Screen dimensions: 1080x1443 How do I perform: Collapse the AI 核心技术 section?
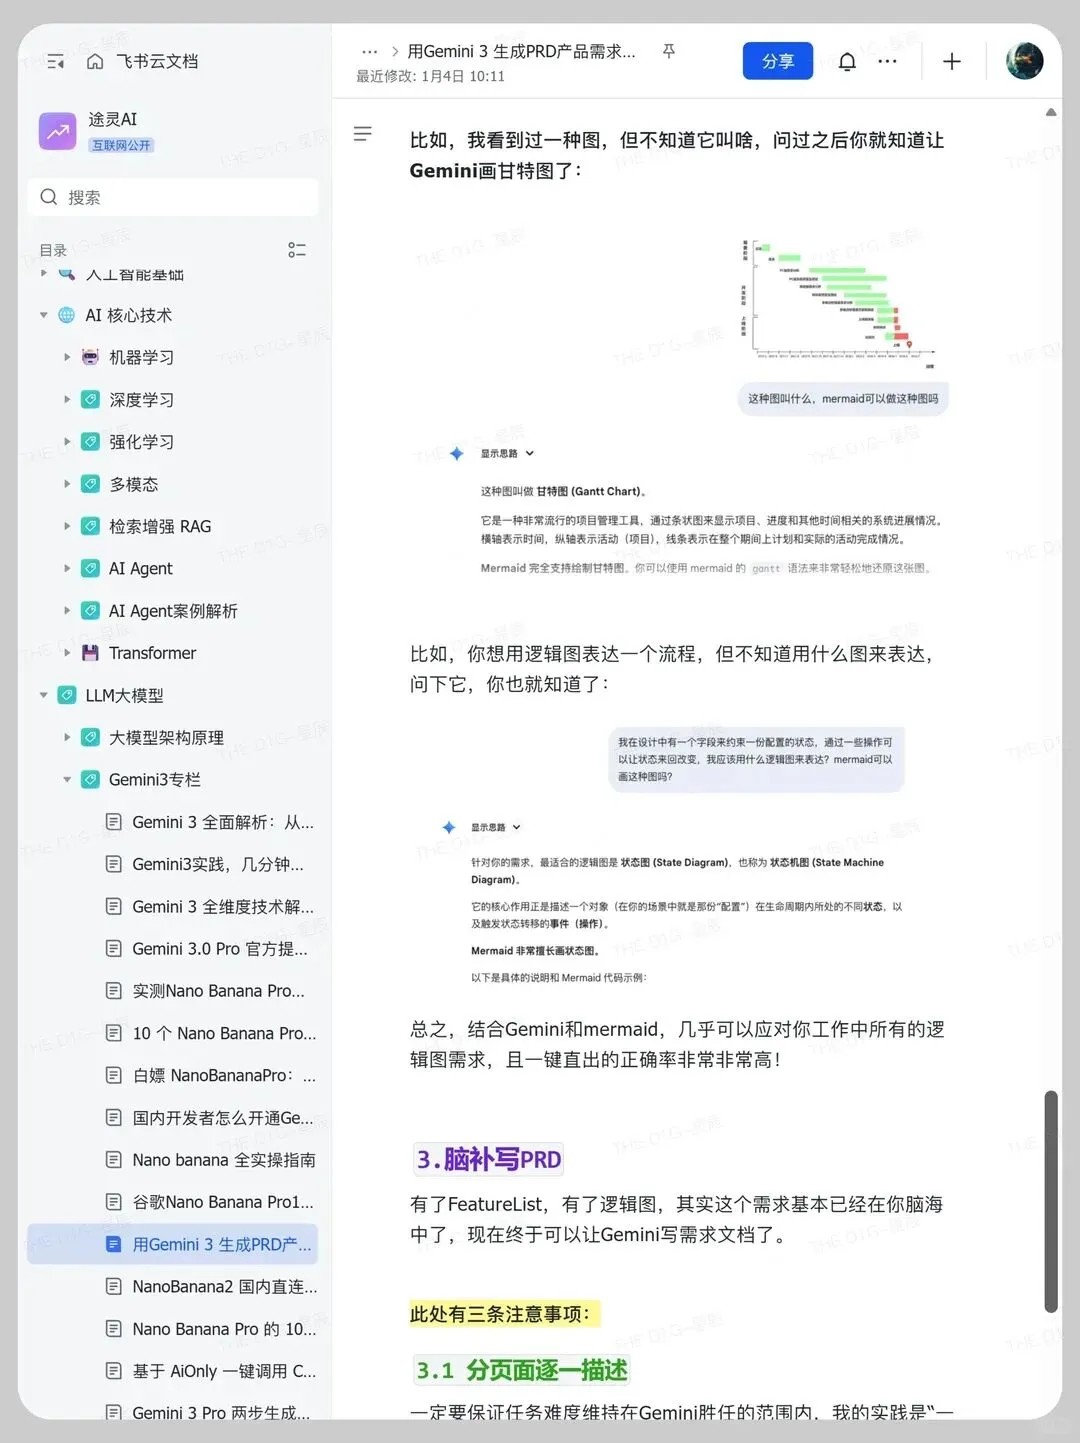[43, 315]
